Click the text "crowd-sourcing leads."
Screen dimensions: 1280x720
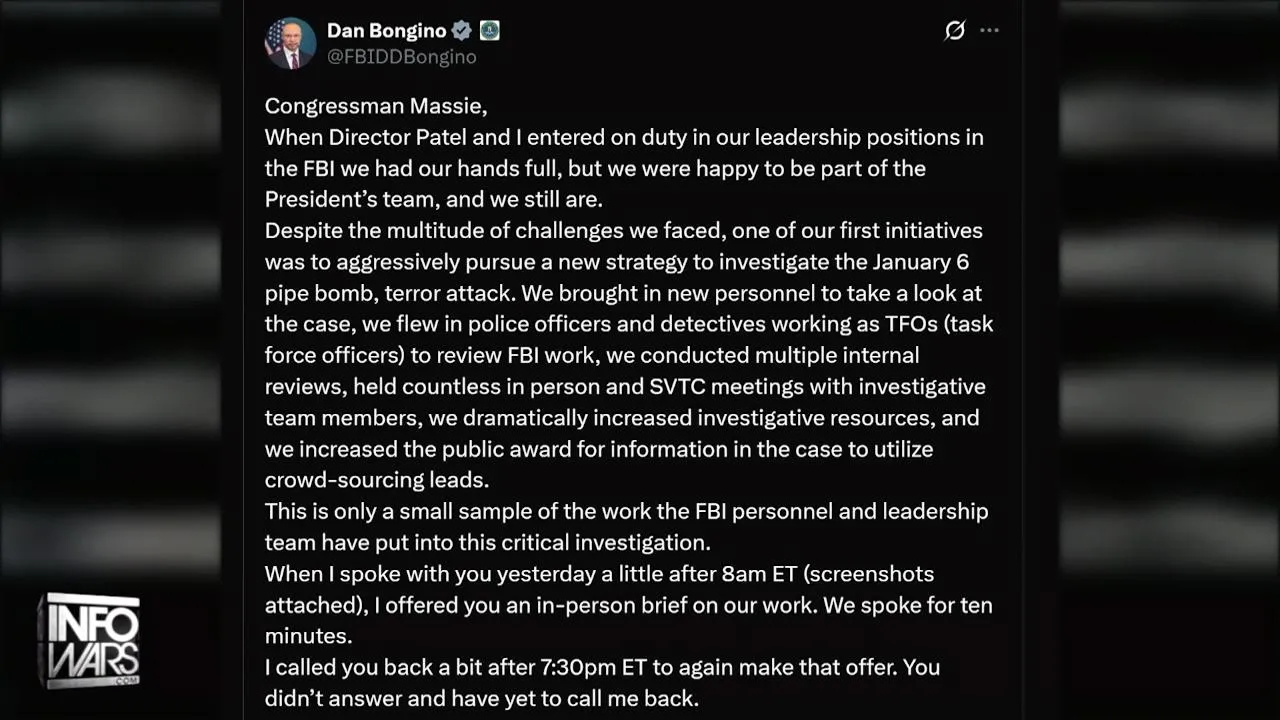tap(376, 480)
